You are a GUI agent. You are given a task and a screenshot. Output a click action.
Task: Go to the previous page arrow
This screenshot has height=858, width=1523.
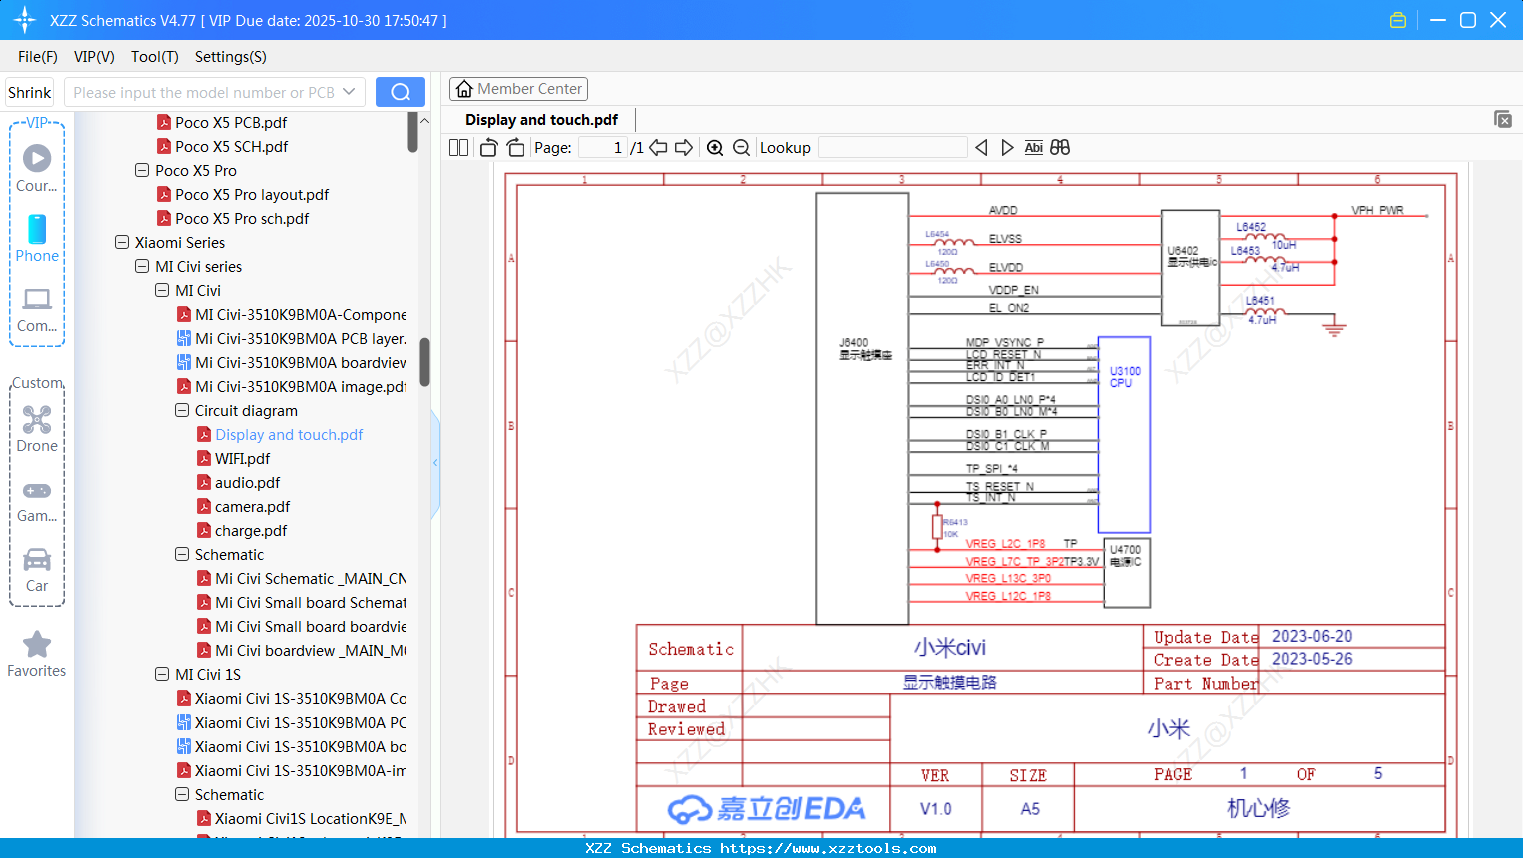tap(658, 148)
